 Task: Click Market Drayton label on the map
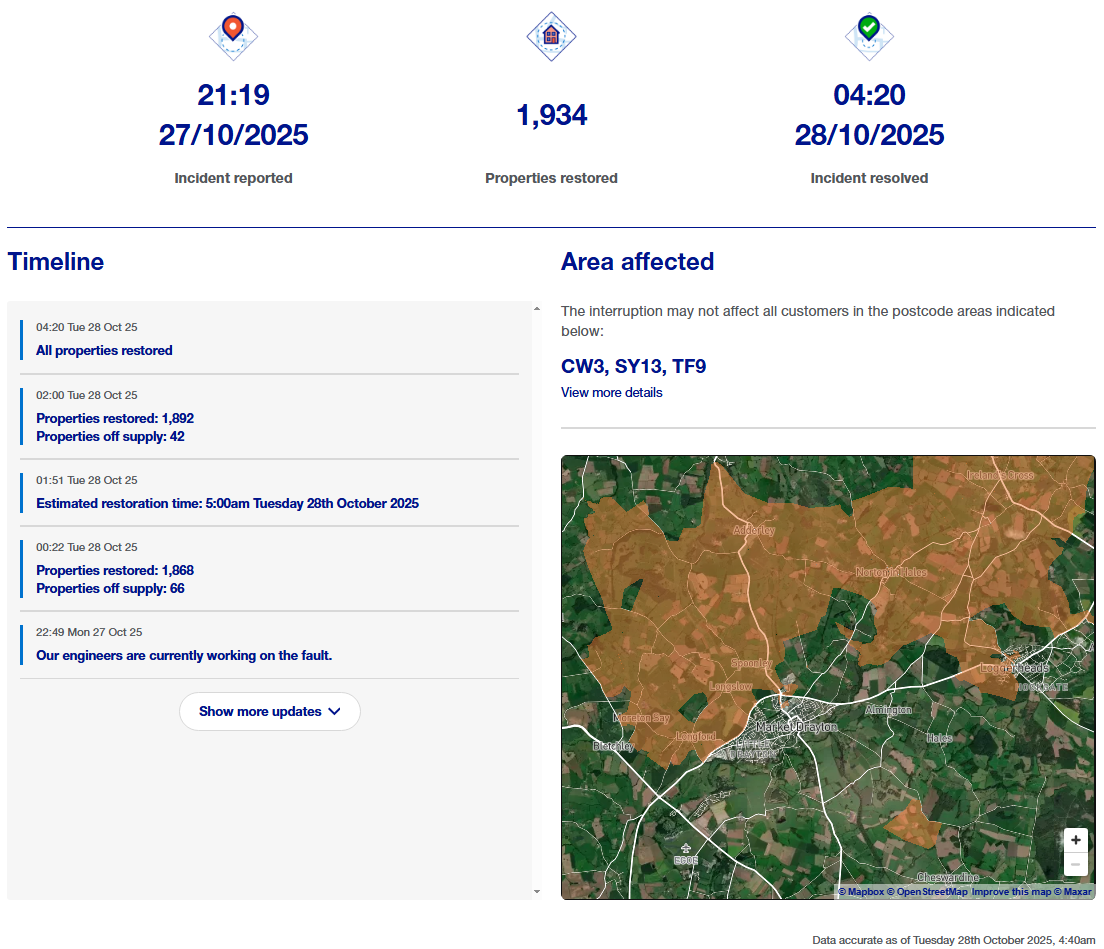click(796, 727)
